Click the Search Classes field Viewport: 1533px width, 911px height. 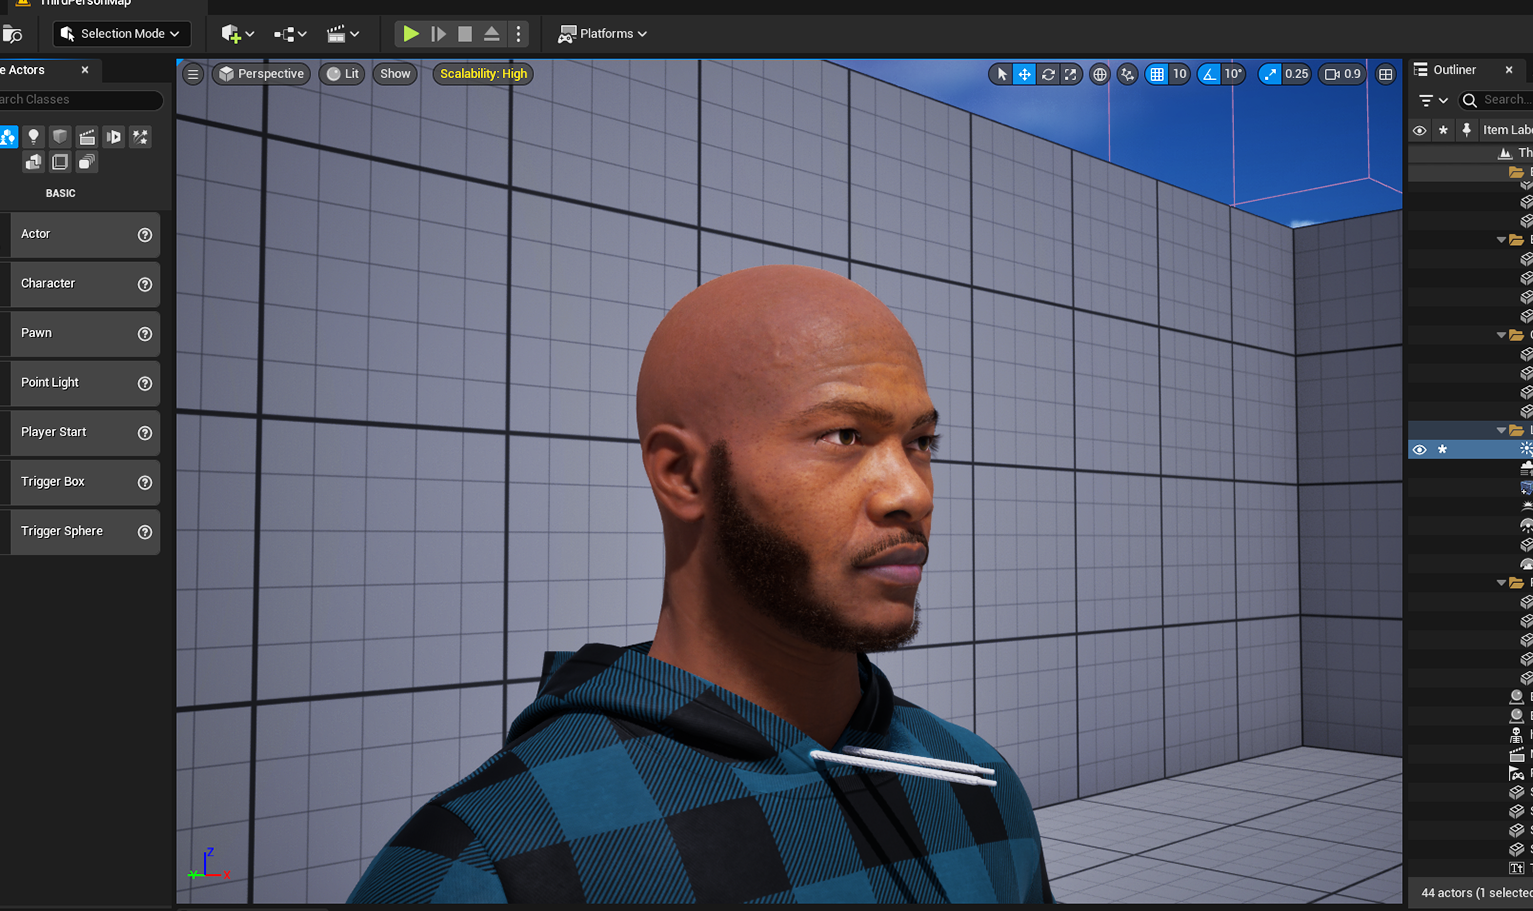pyautogui.click(x=80, y=100)
